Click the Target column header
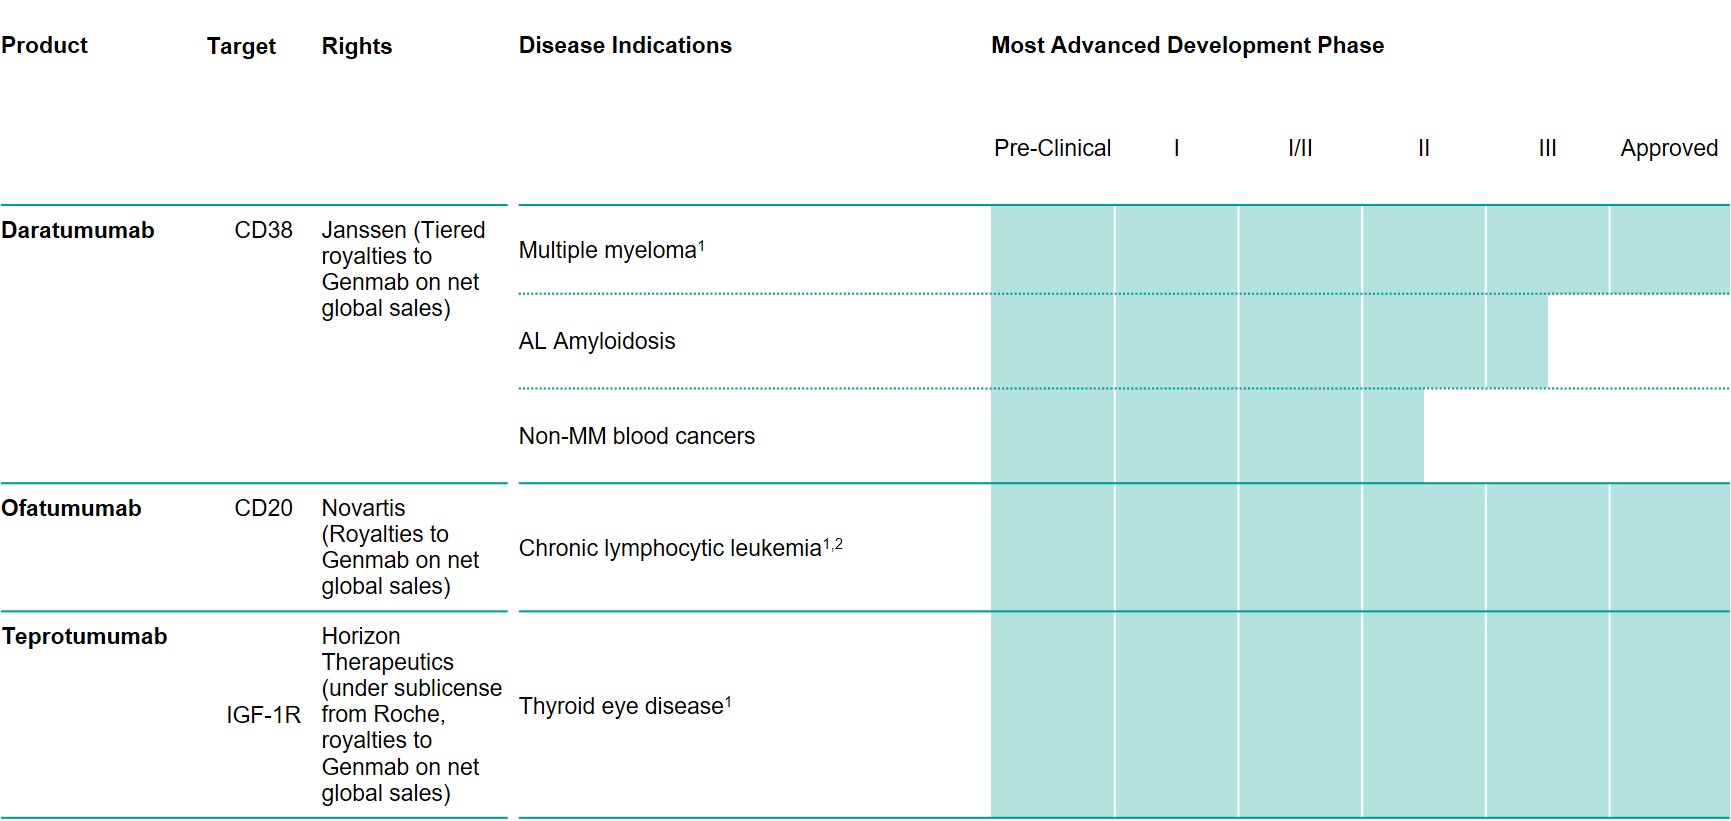 (241, 47)
